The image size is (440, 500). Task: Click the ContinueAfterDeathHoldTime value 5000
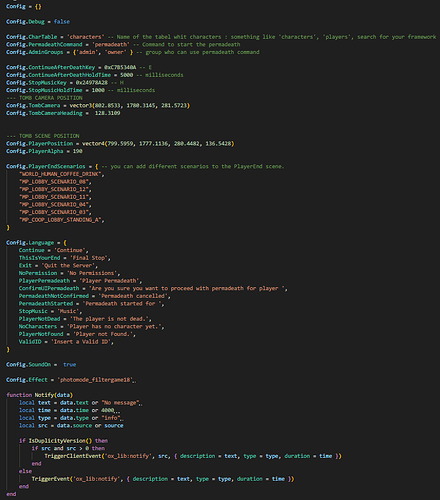tap(126, 75)
